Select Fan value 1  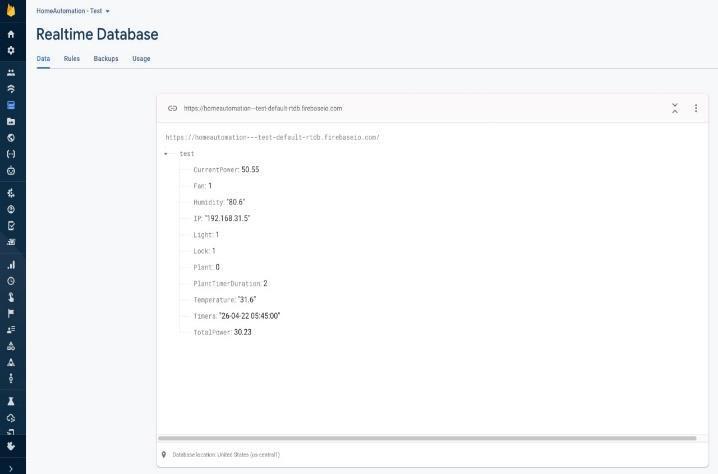click(210, 186)
